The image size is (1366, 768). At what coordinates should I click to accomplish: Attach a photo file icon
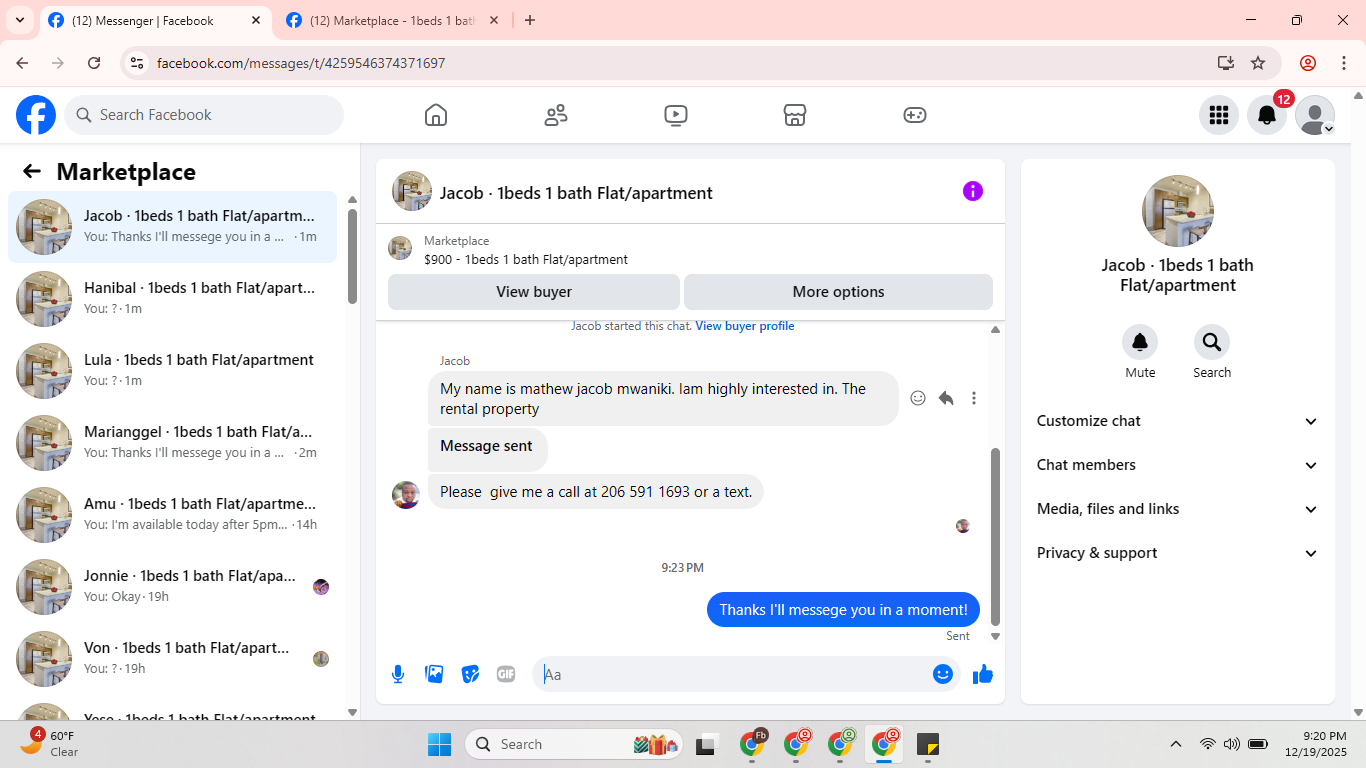coord(434,674)
